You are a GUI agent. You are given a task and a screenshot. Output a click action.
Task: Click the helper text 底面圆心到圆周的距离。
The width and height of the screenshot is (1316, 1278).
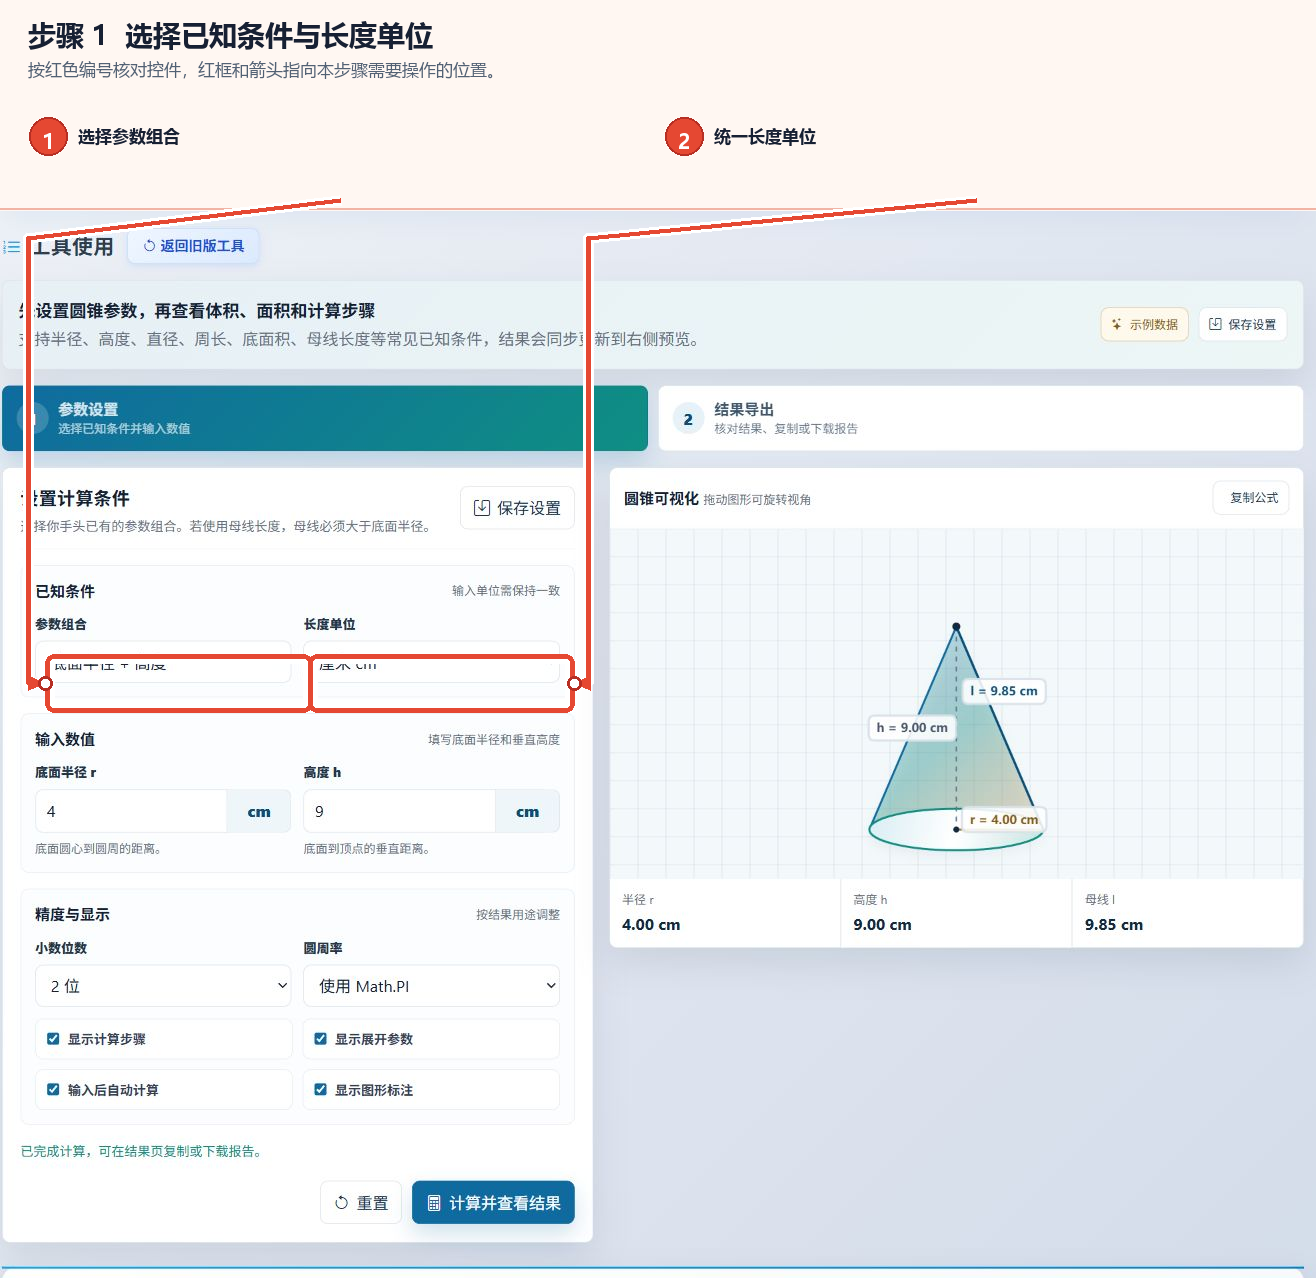point(101,849)
